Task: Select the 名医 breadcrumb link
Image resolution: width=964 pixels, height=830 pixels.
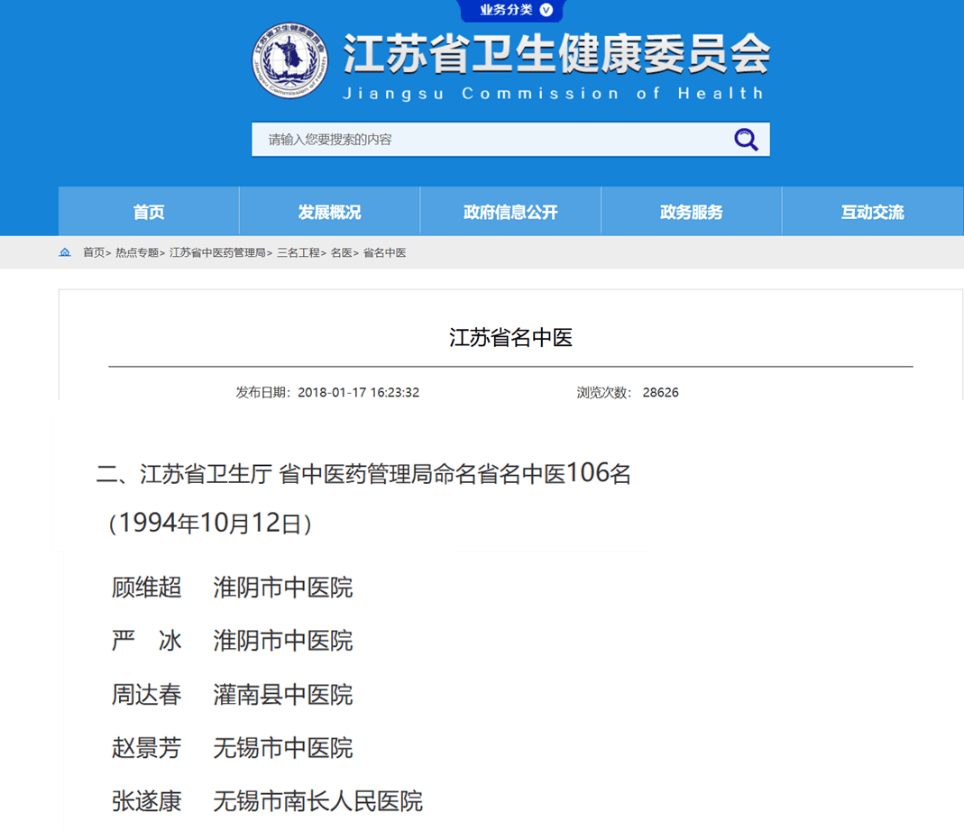Action: [x=341, y=253]
